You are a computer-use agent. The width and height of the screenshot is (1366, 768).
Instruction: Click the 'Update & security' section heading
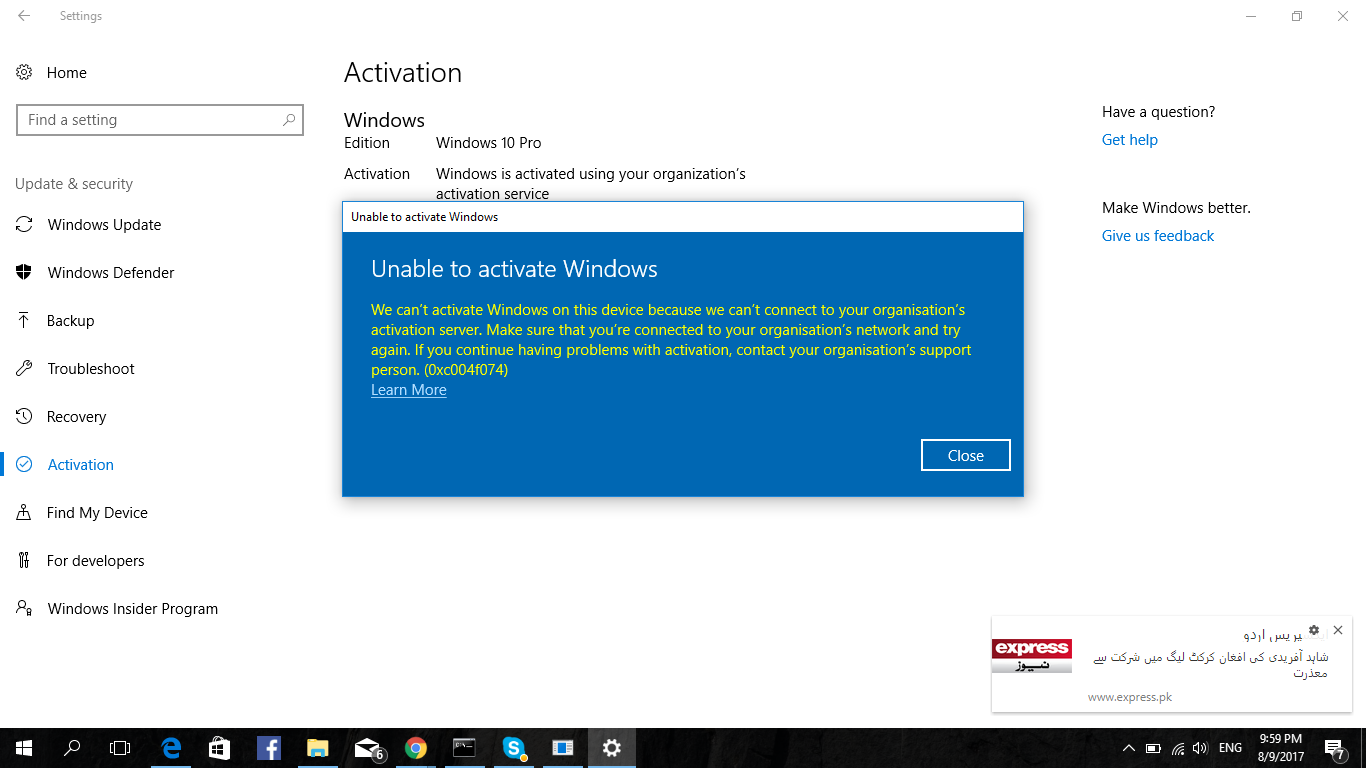[x=74, y=184]
